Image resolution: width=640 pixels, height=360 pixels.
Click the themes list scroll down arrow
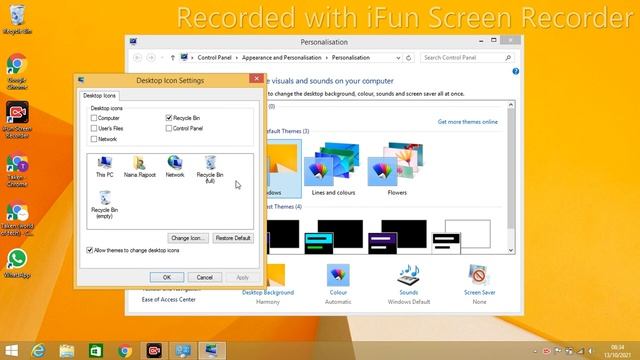click(511, 250)
